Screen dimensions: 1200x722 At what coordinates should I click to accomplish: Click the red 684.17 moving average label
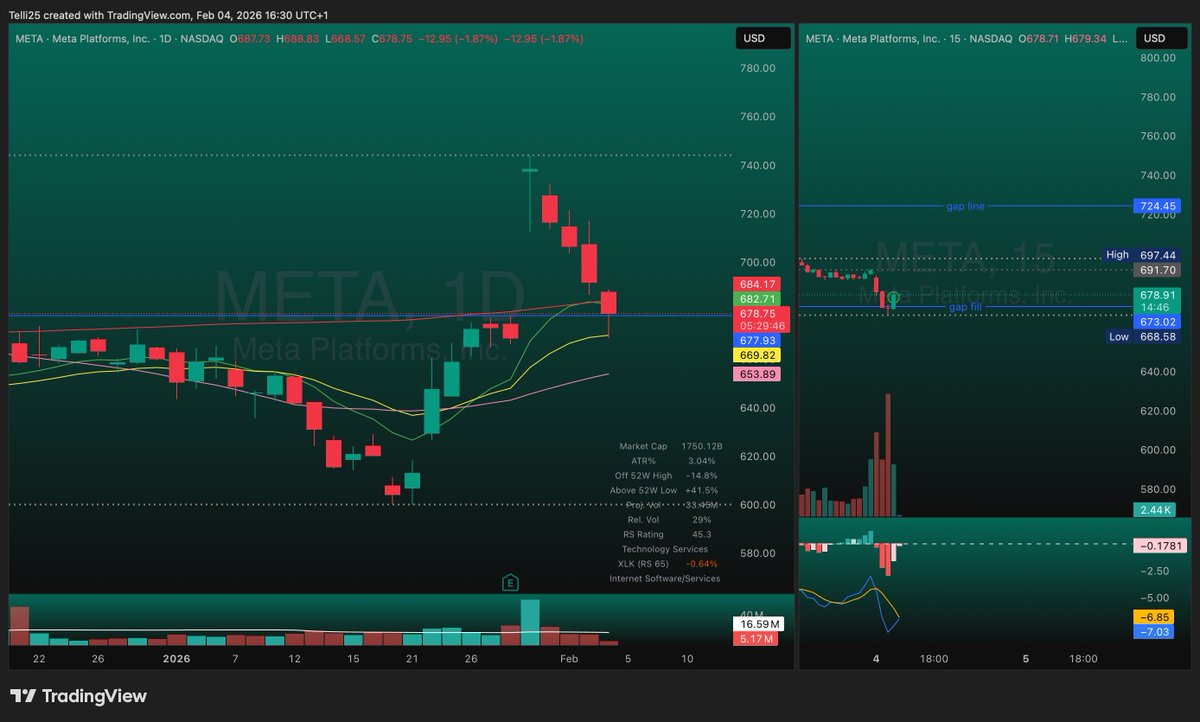pos(757,284)
